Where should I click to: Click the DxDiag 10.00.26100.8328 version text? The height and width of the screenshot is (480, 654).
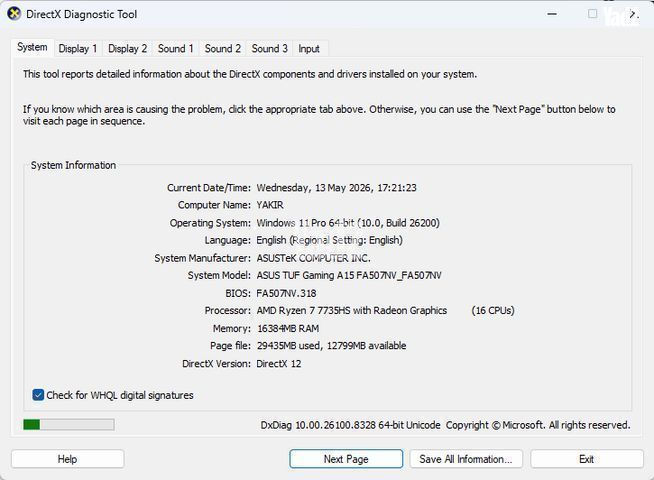(350, 425)
